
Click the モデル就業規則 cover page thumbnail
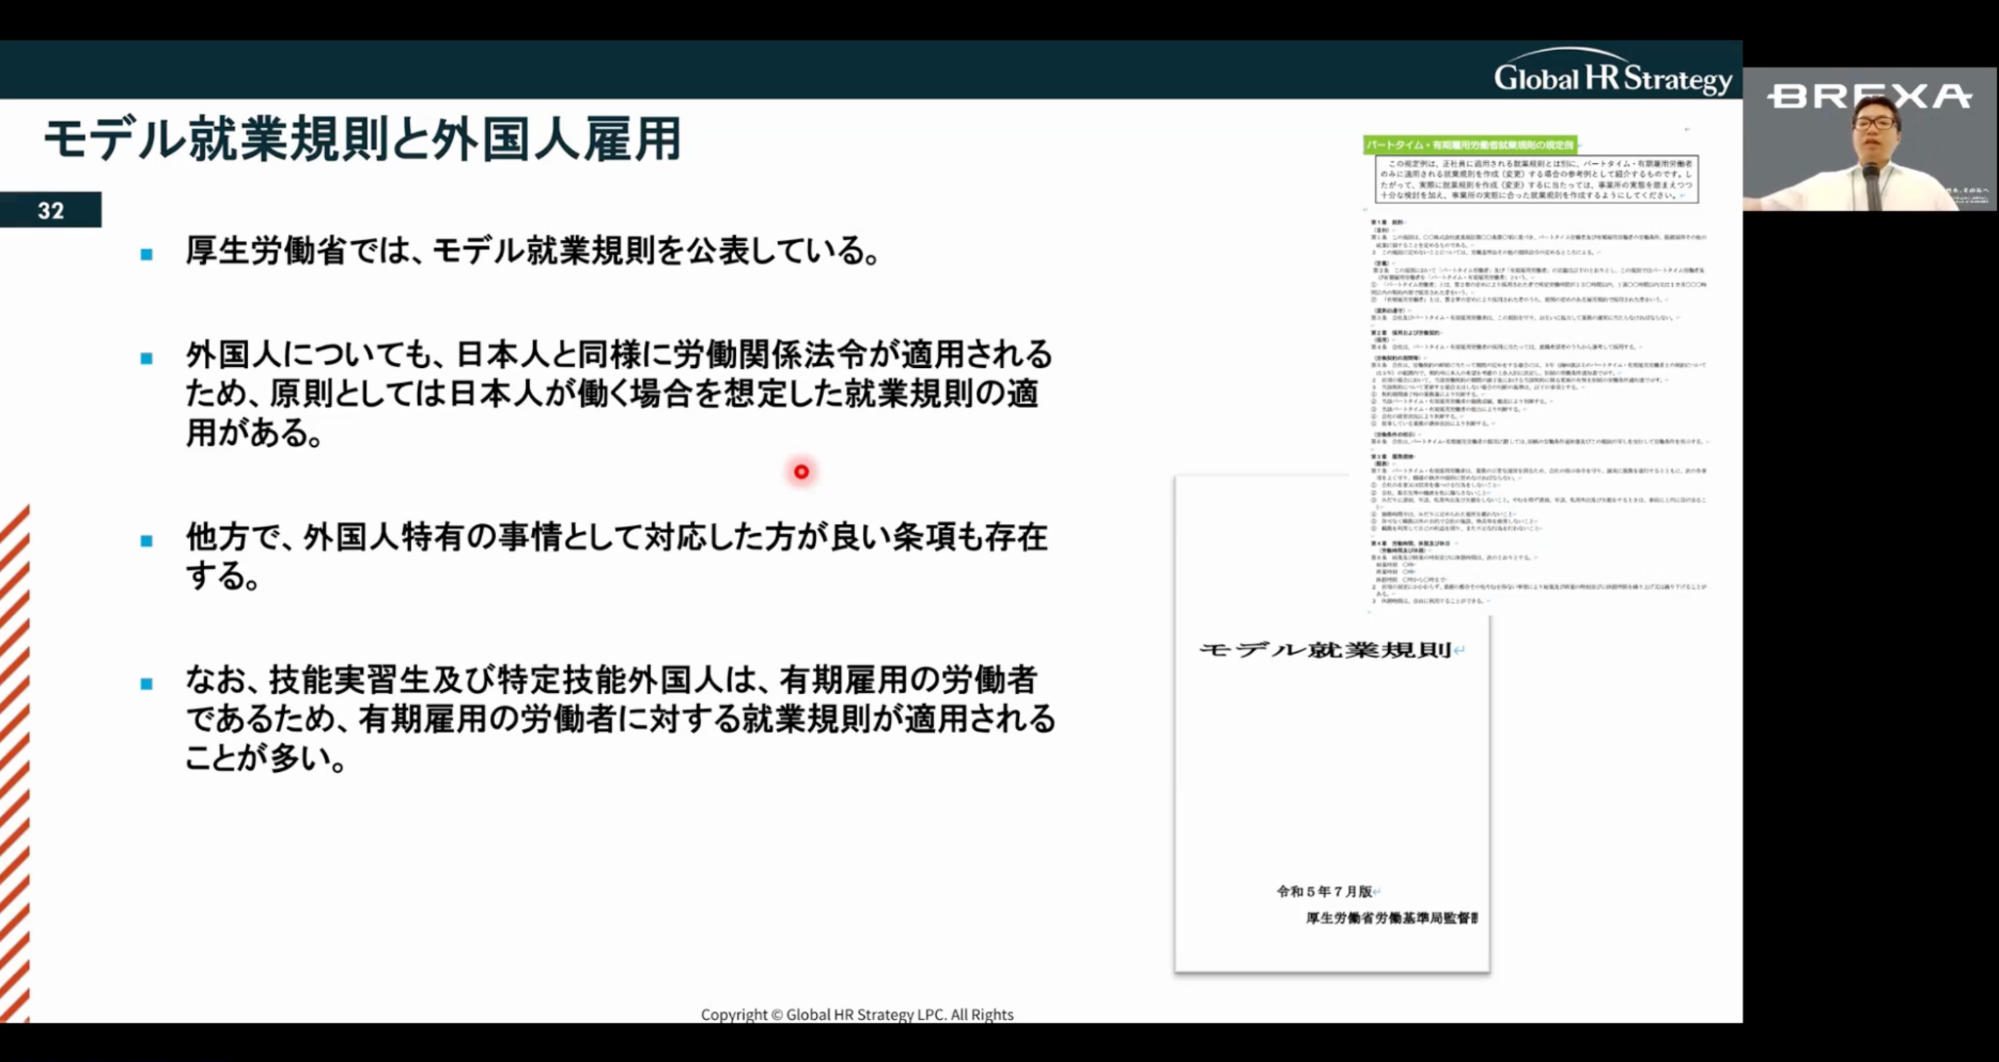[1332, 724]
